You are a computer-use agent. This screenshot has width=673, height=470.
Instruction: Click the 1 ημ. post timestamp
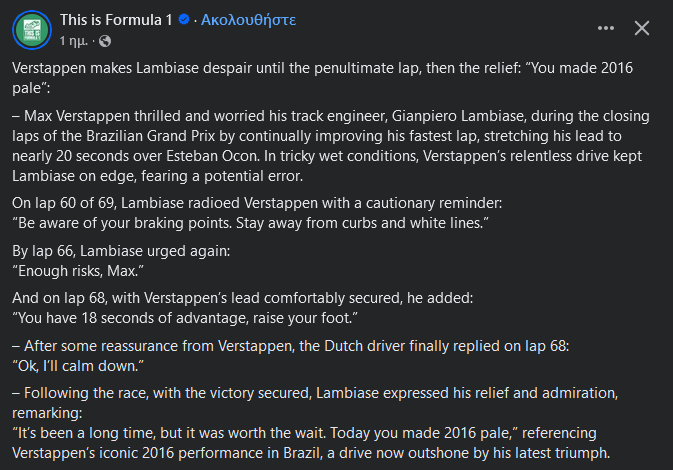click(x=75, y=41)
